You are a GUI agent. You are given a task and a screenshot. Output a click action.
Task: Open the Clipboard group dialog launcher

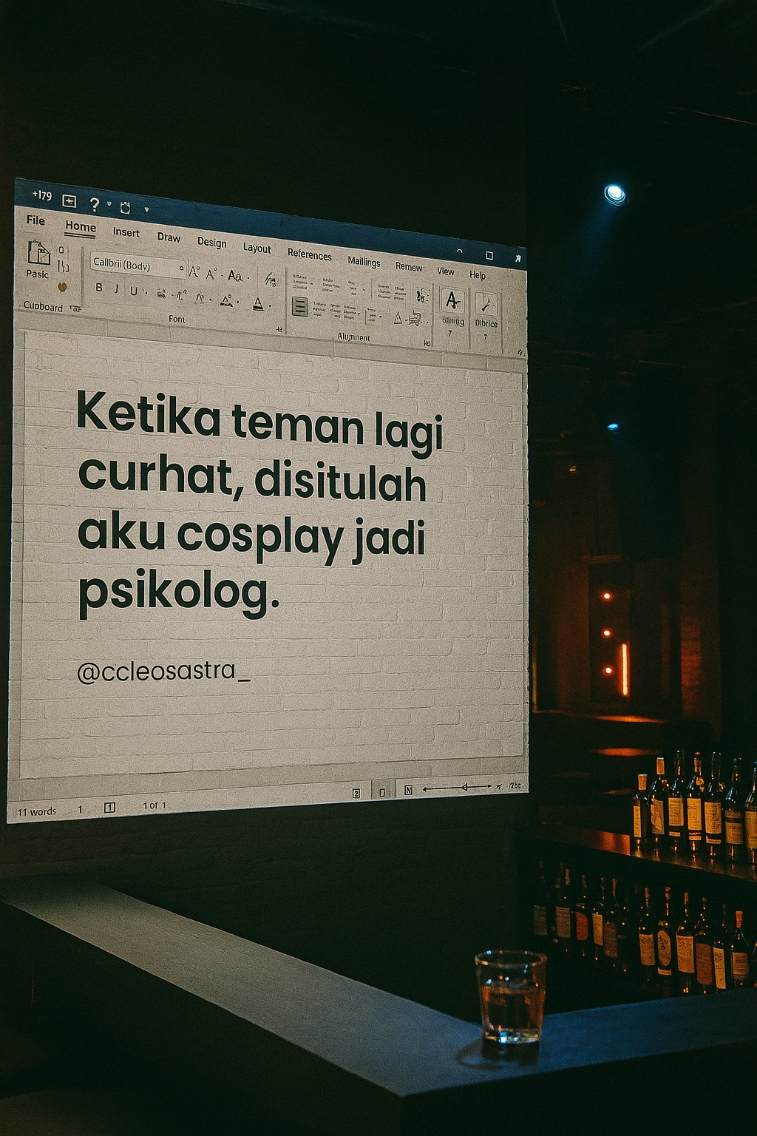(x=75, y=309)
